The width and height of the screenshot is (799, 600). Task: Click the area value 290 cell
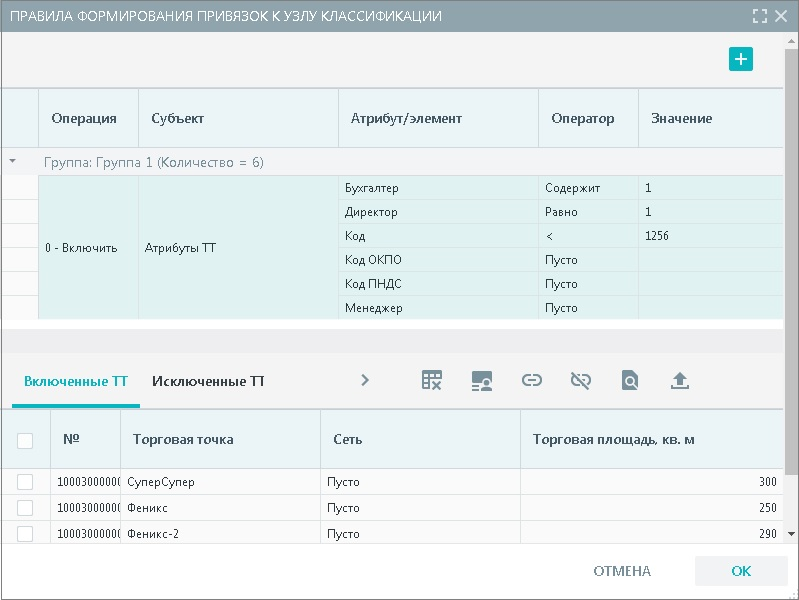(652, 534)
